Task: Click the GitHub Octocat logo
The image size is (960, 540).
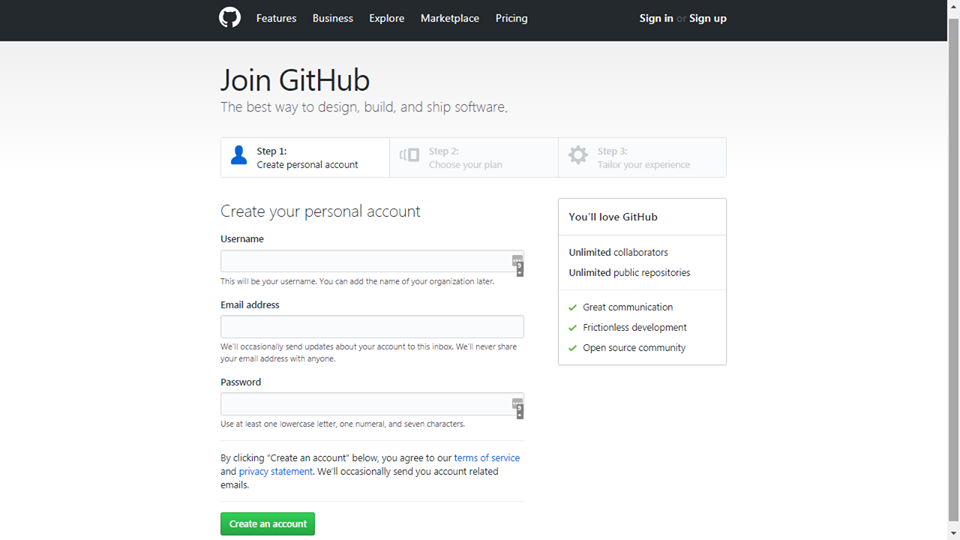Action: [x=230, y=18]
